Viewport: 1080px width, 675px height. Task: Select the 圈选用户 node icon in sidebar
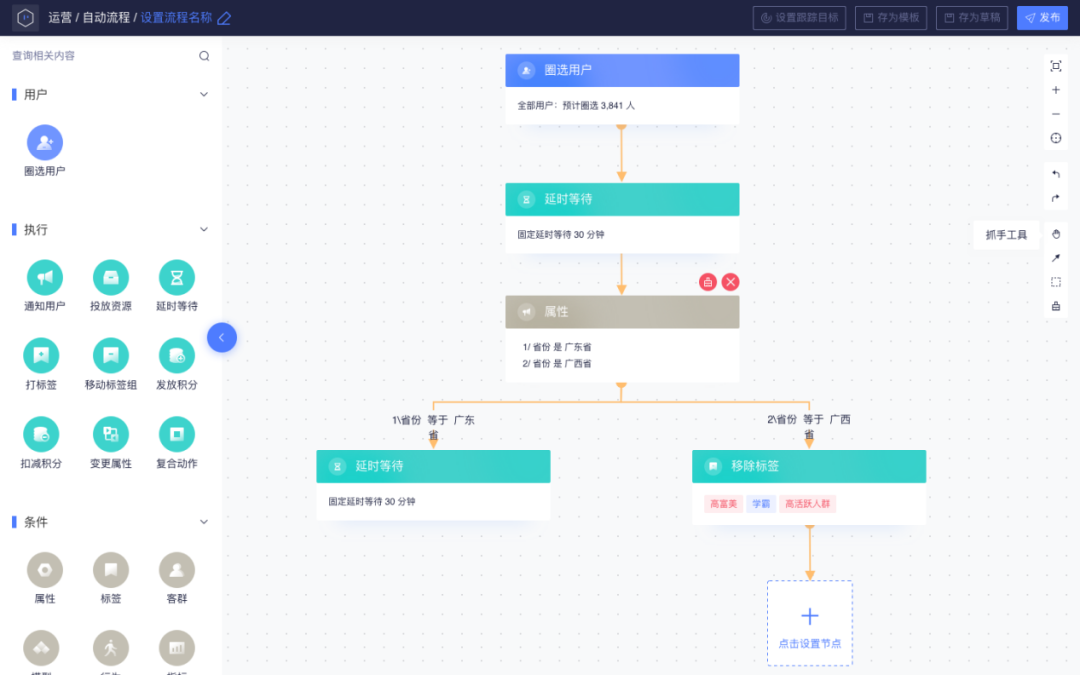[45, 142]
